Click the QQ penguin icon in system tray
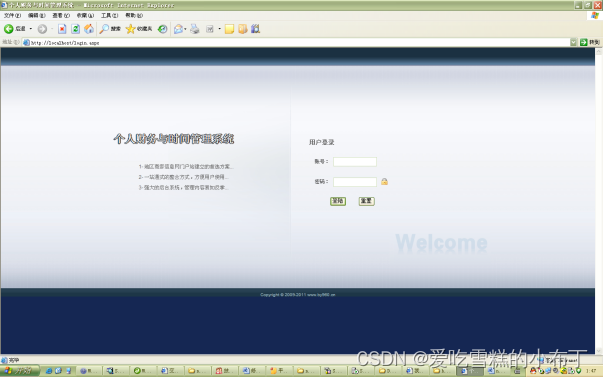The image size is (604, 378). (x=533, y=371)
